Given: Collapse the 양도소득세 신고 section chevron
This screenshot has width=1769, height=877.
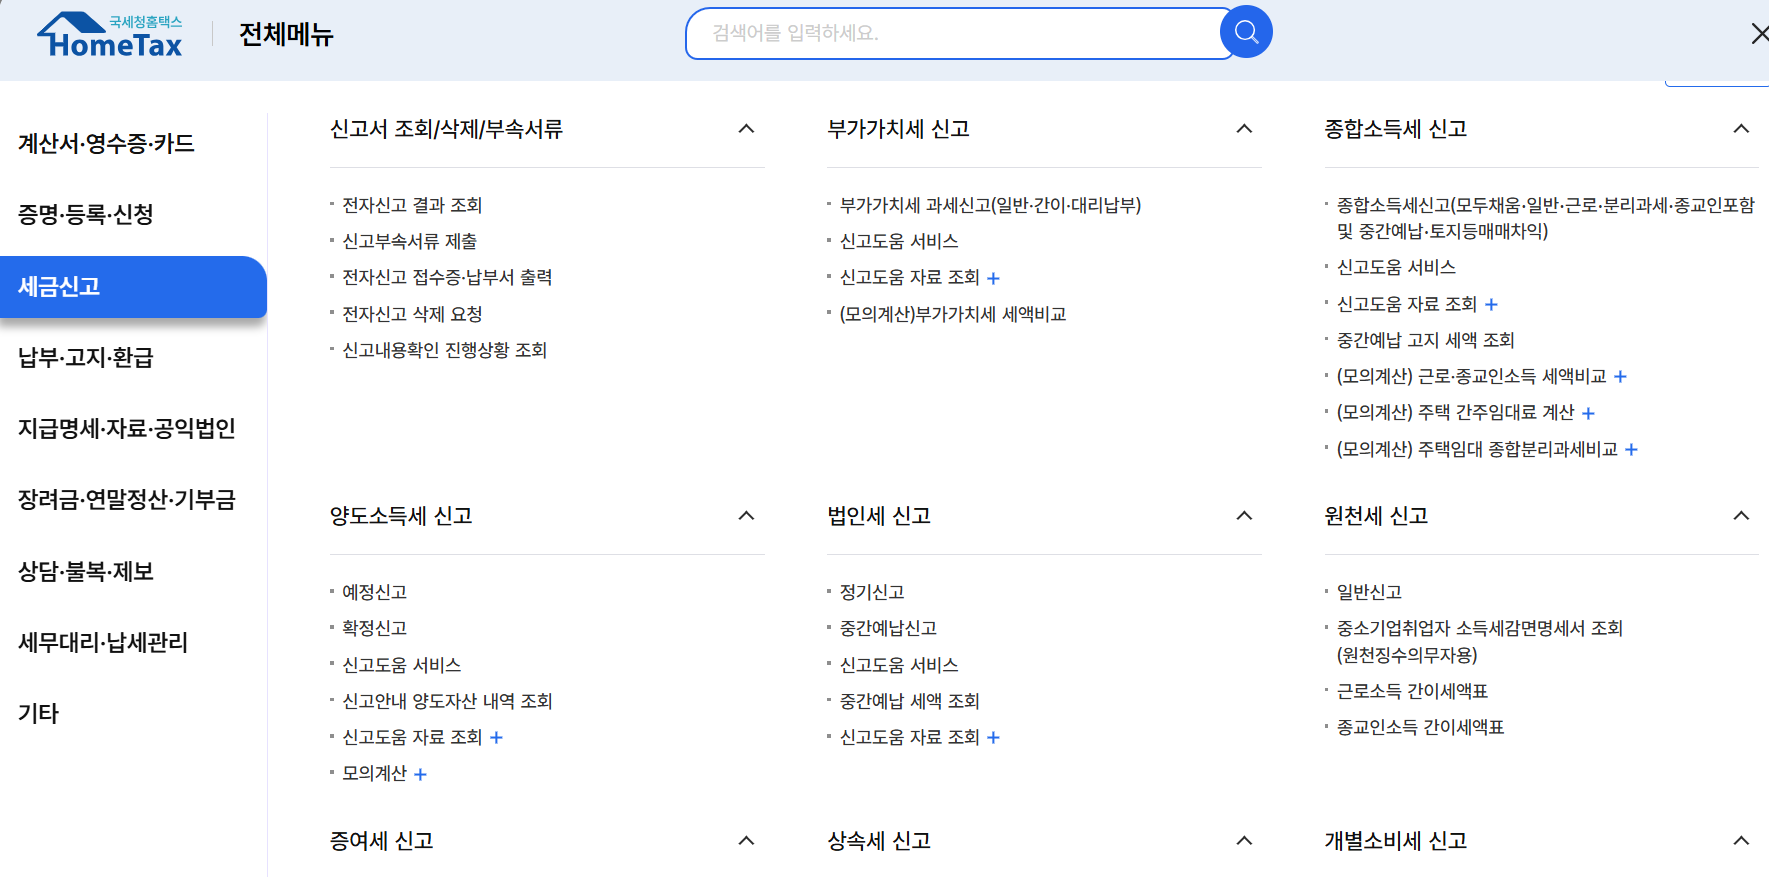Looking at the screenshot, I should click(746, 516).
